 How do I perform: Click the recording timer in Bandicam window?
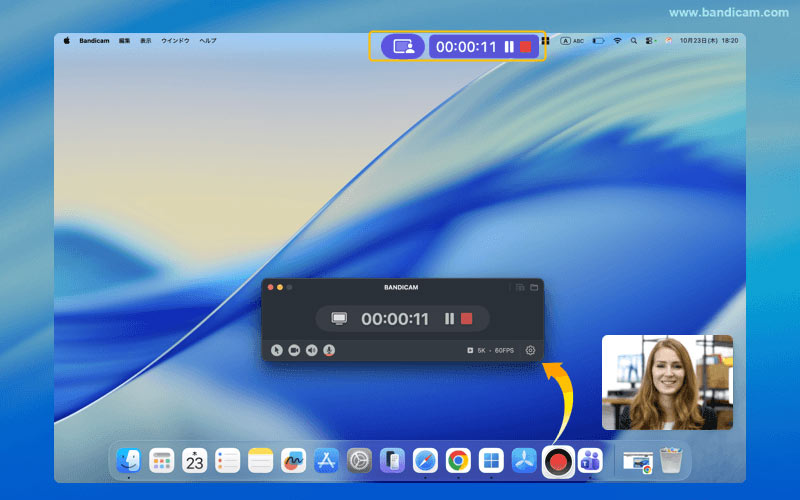click(395, 319)
